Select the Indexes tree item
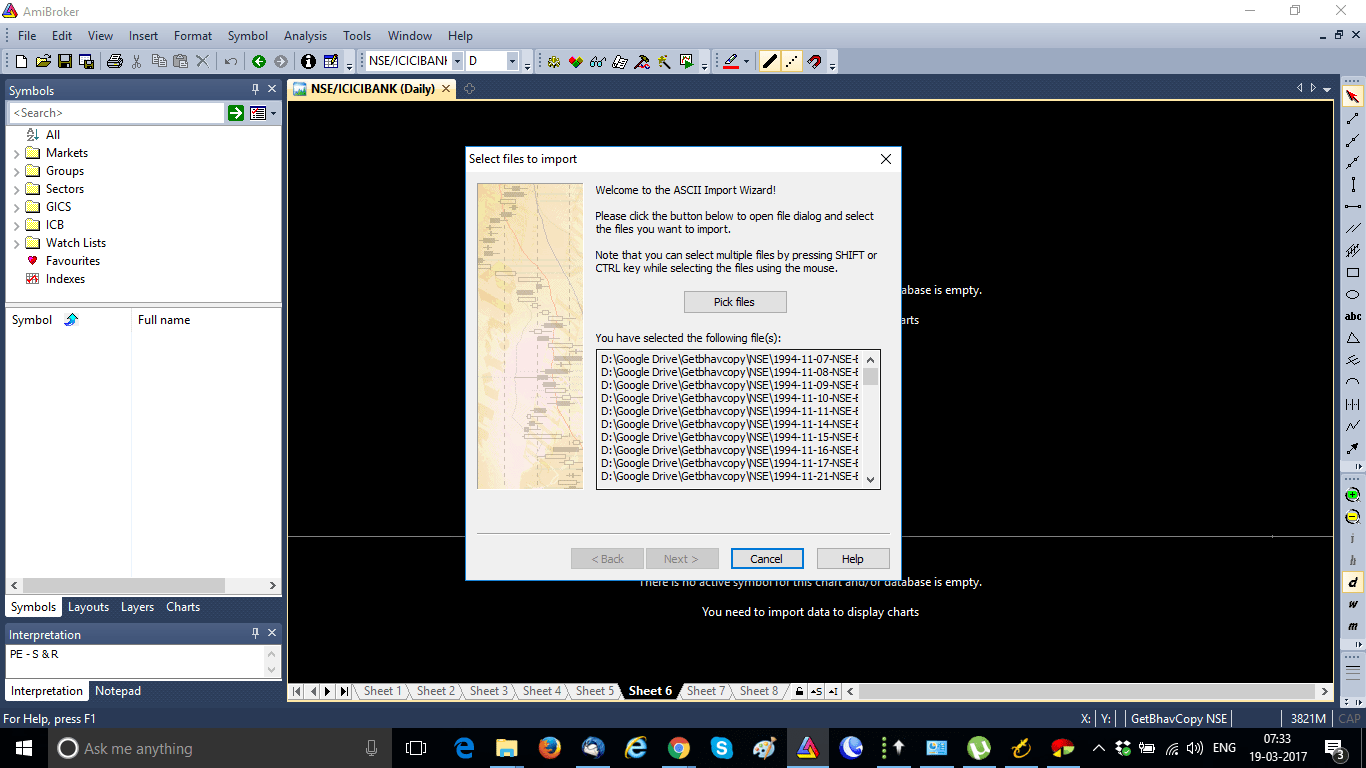The width and height of the screenshot is (1366, 768). coord(65,279)
